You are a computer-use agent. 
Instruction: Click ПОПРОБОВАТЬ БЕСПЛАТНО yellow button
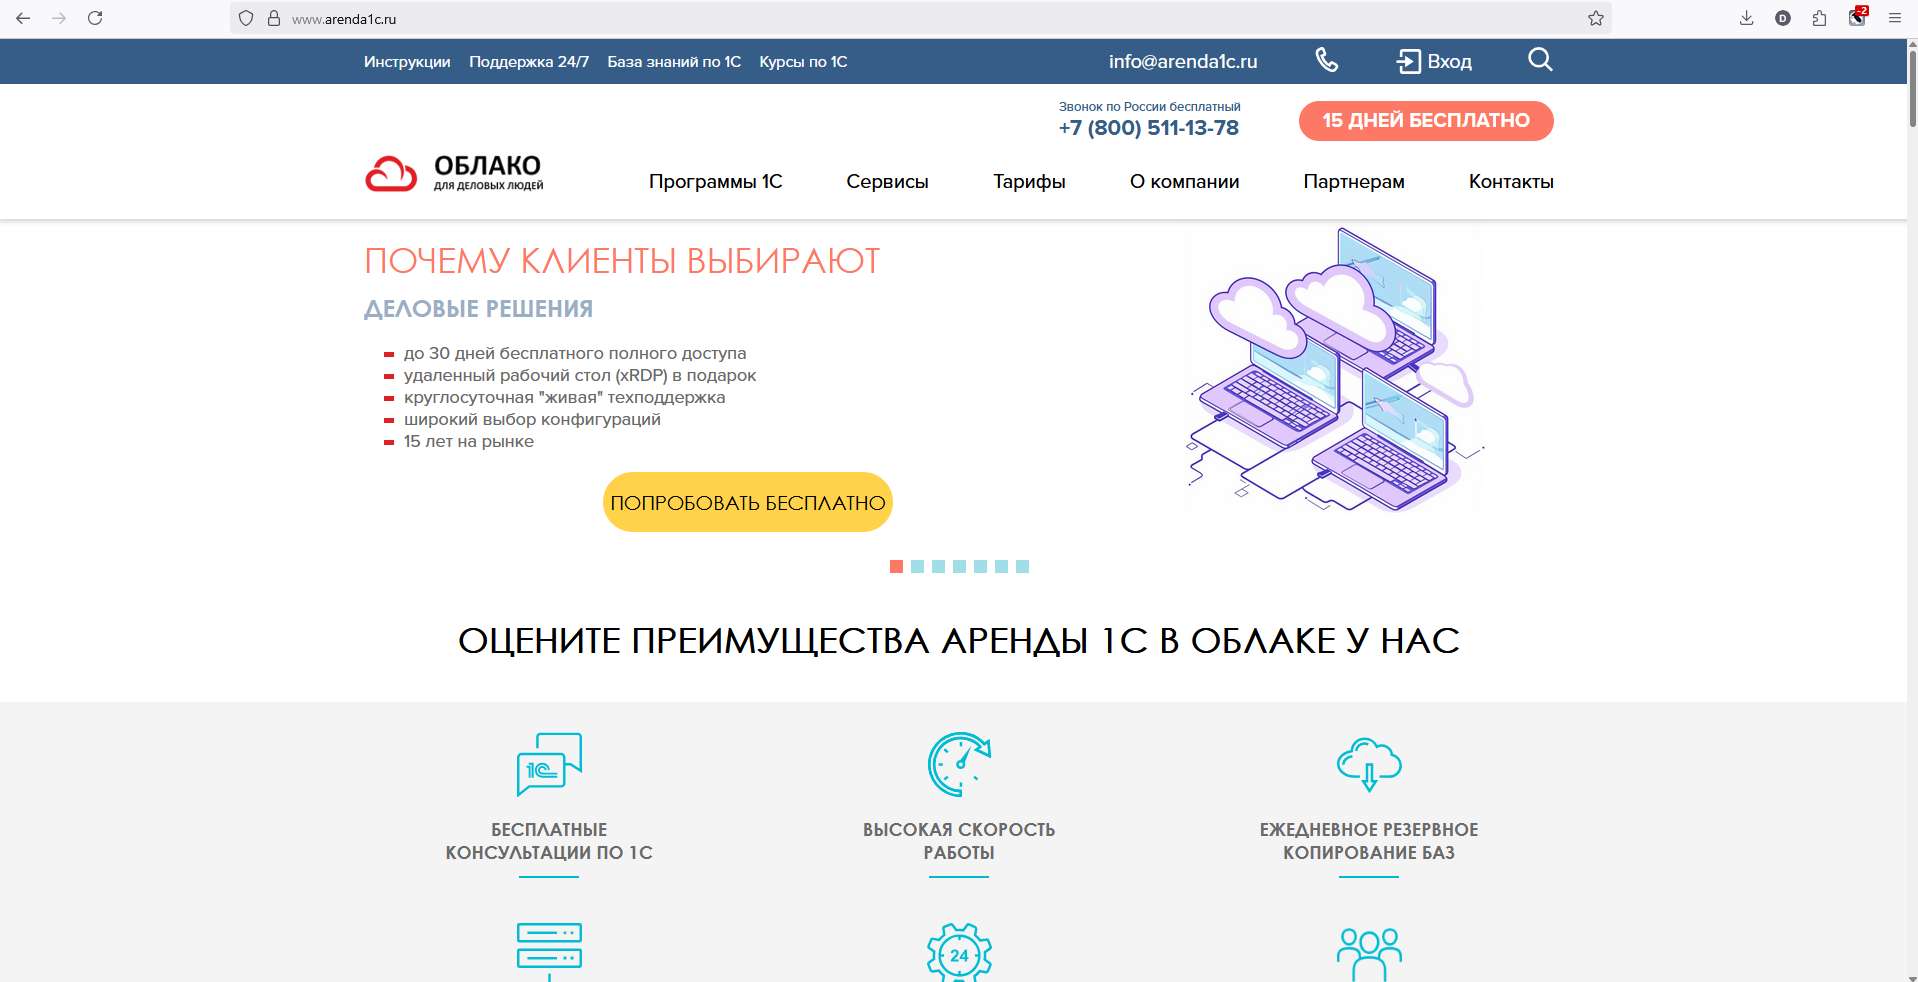tap(747, 502)
